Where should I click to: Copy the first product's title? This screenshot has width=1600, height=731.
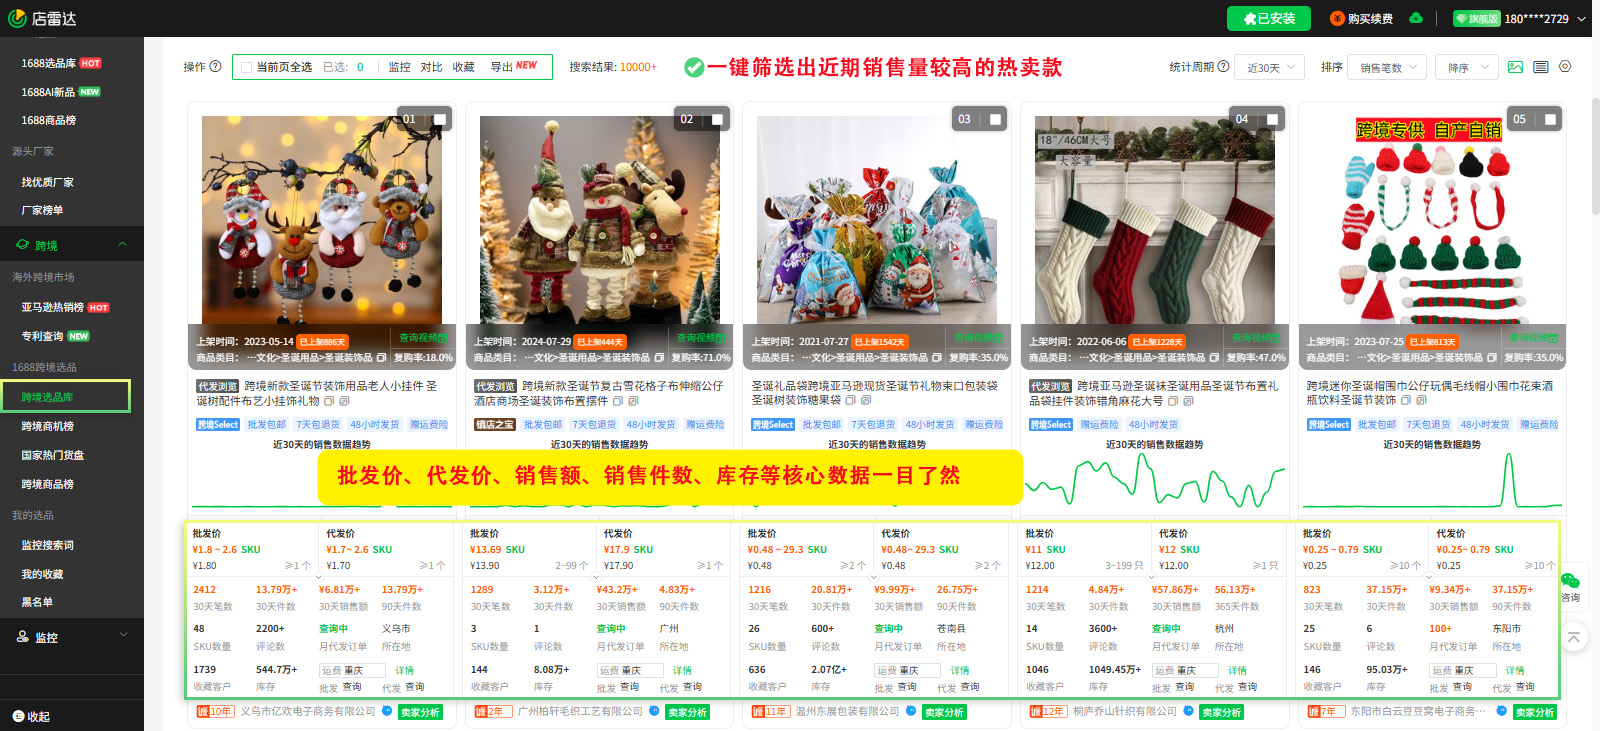click(x=328, y=401)
